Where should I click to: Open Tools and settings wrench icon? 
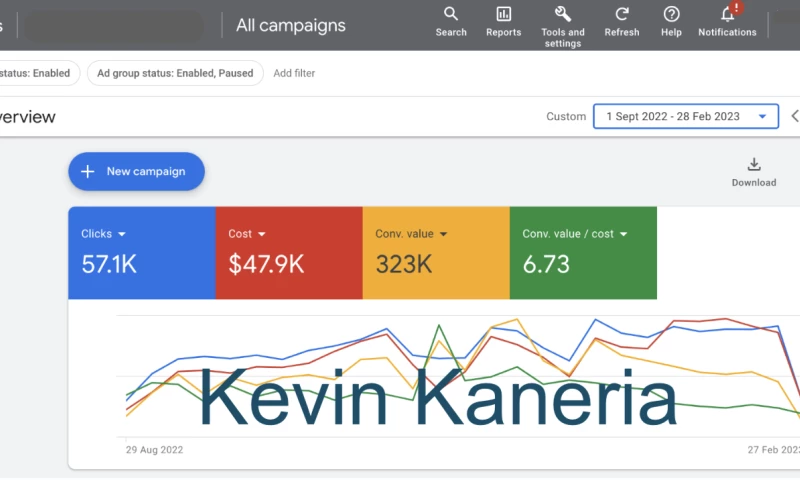click(563, 14)
